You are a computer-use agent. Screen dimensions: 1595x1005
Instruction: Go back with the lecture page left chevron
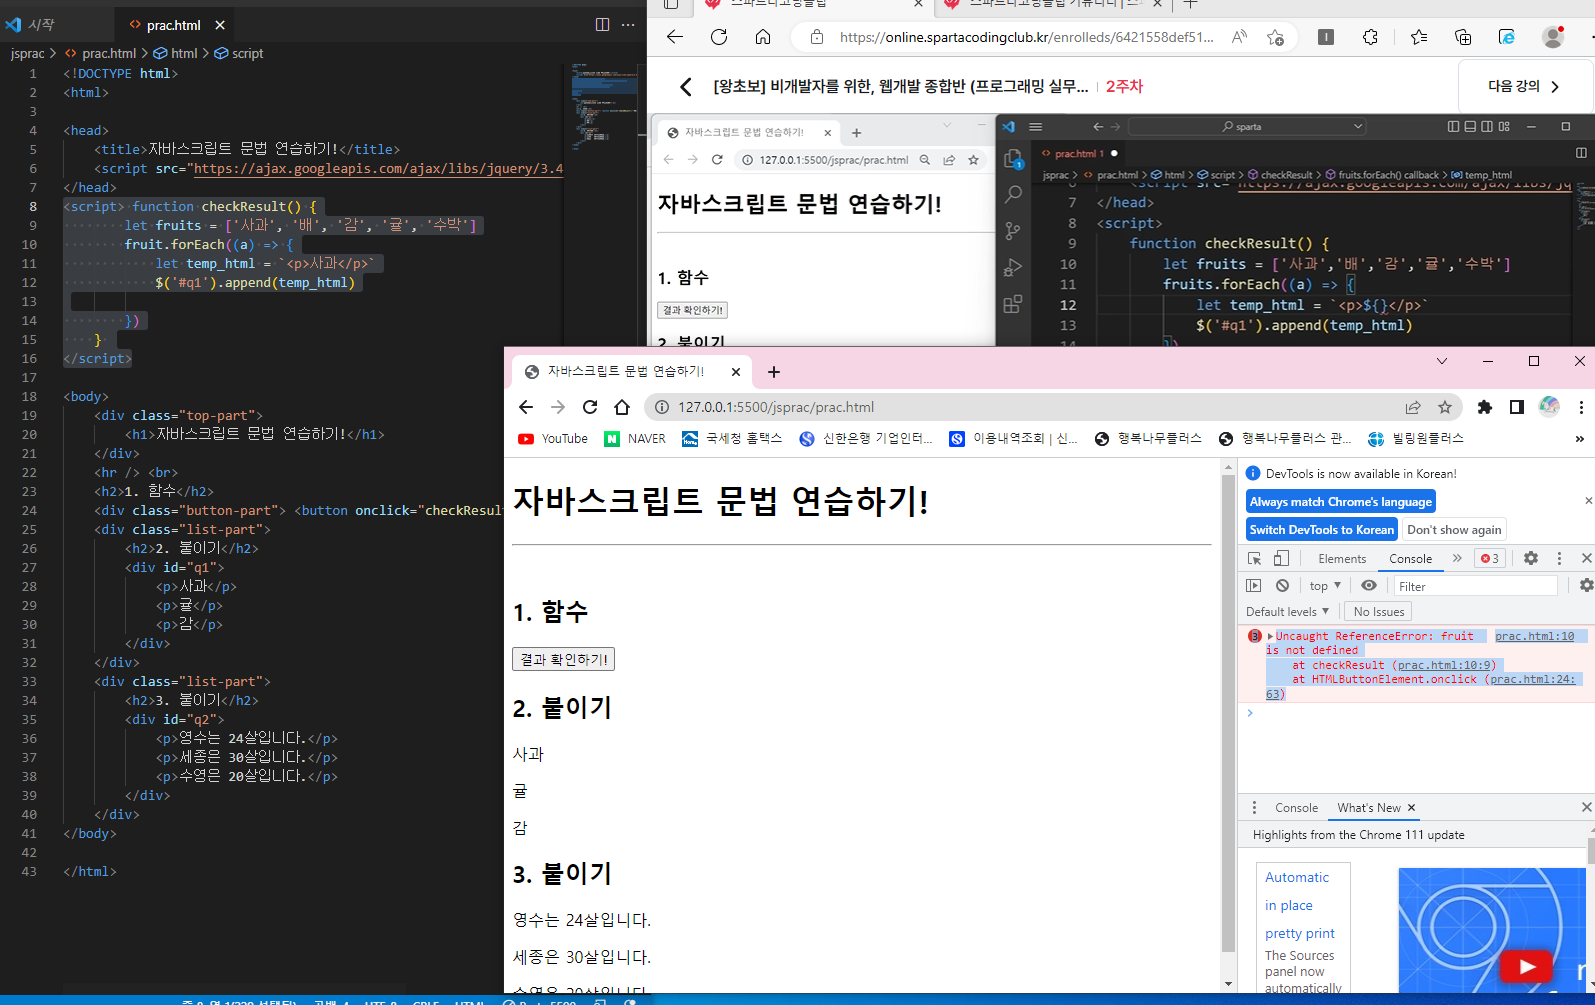coord(686,87)
